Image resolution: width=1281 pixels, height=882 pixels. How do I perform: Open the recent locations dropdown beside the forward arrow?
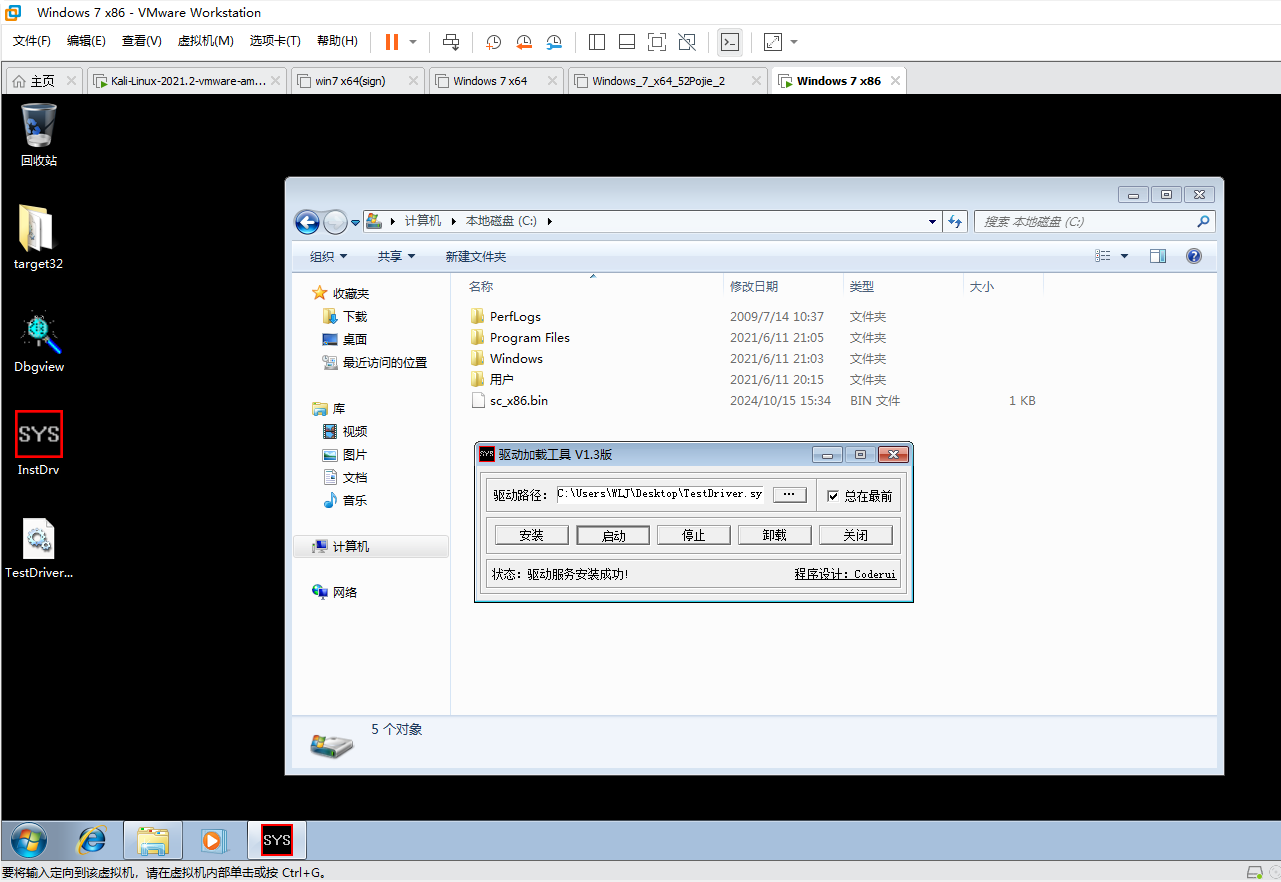355,222
